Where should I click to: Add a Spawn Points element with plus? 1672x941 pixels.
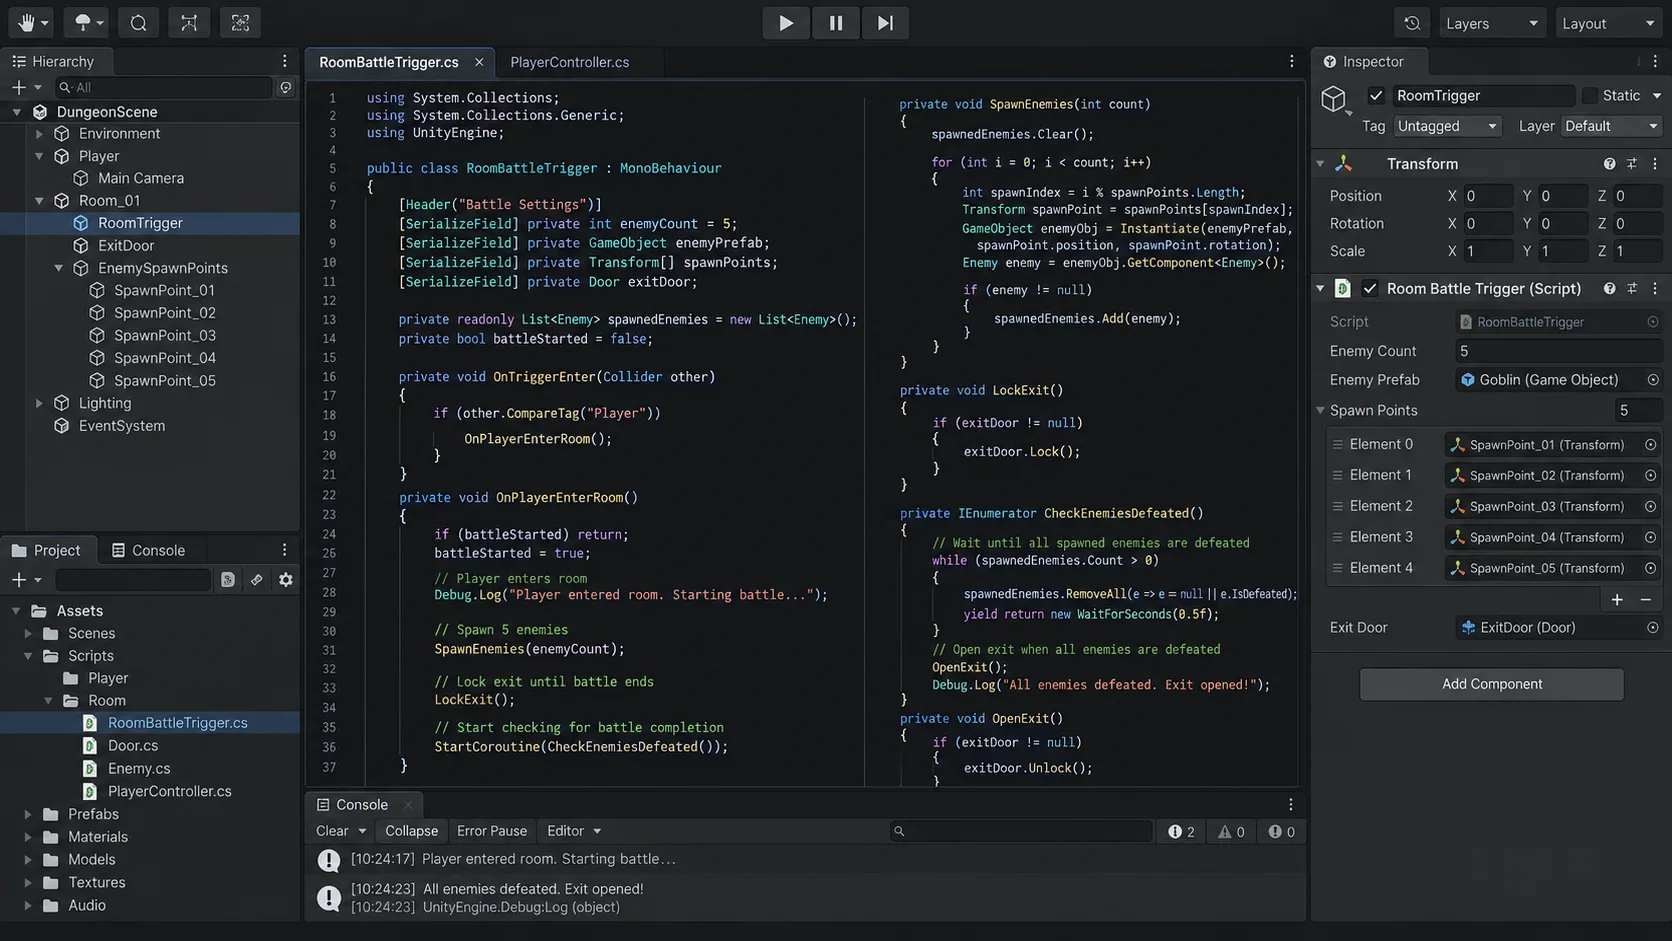[1617, 600]
